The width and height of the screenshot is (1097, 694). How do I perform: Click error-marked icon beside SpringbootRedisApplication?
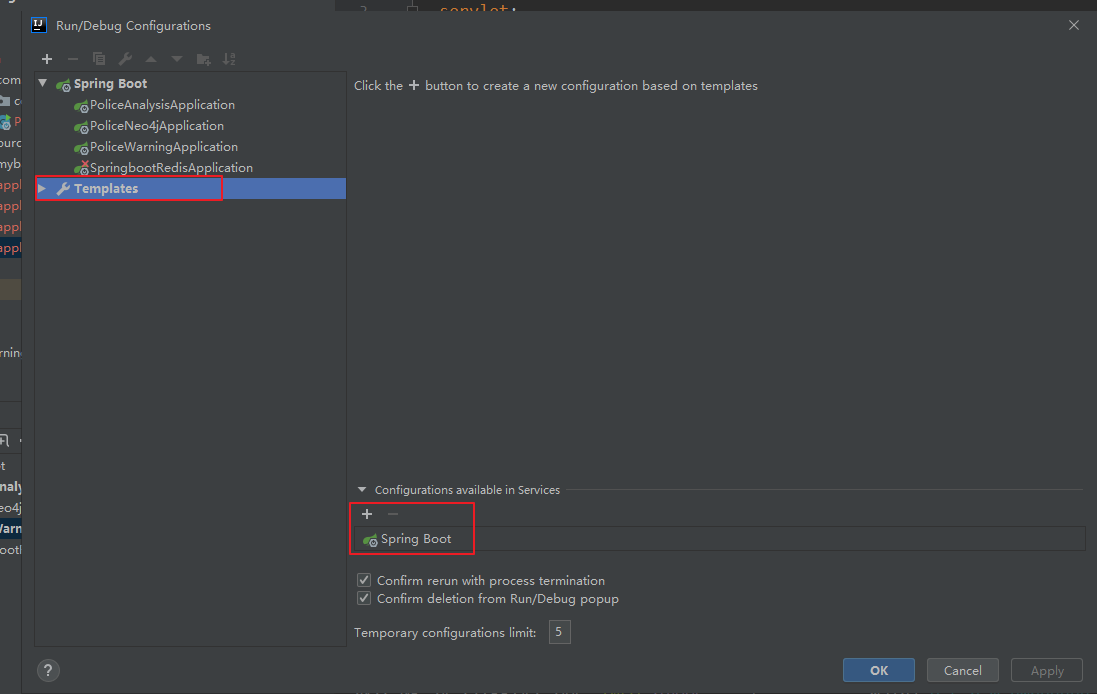[x=81, y=169]
